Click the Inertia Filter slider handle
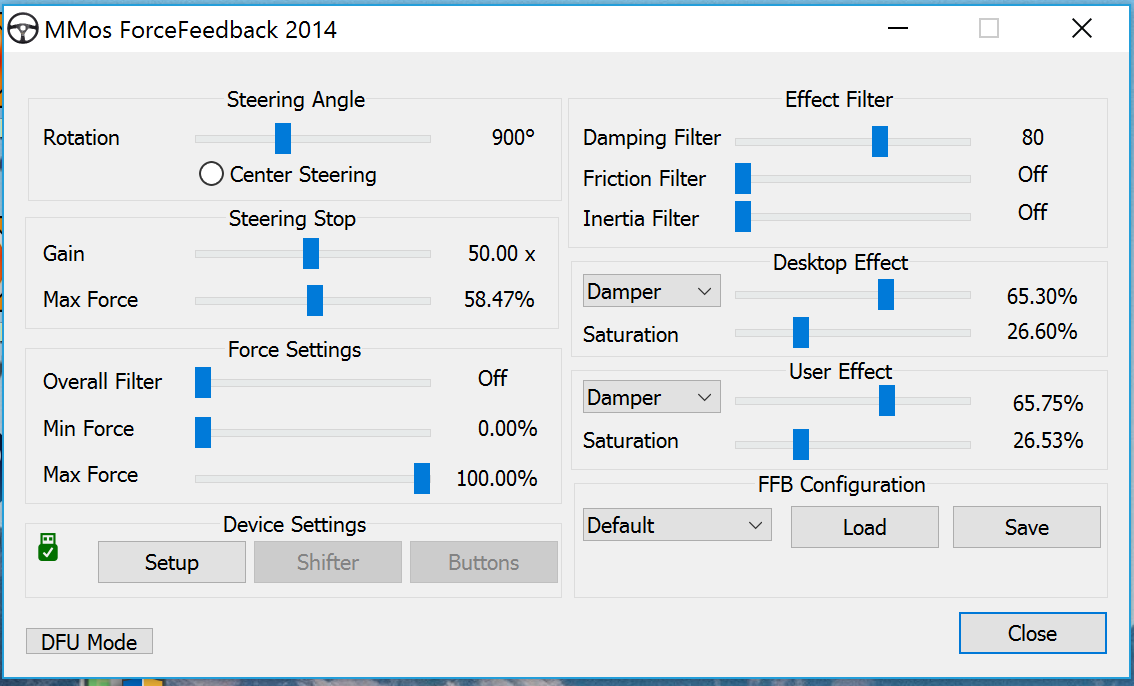This screenshot has width=1134, height=686. click(x=743, y=217)
